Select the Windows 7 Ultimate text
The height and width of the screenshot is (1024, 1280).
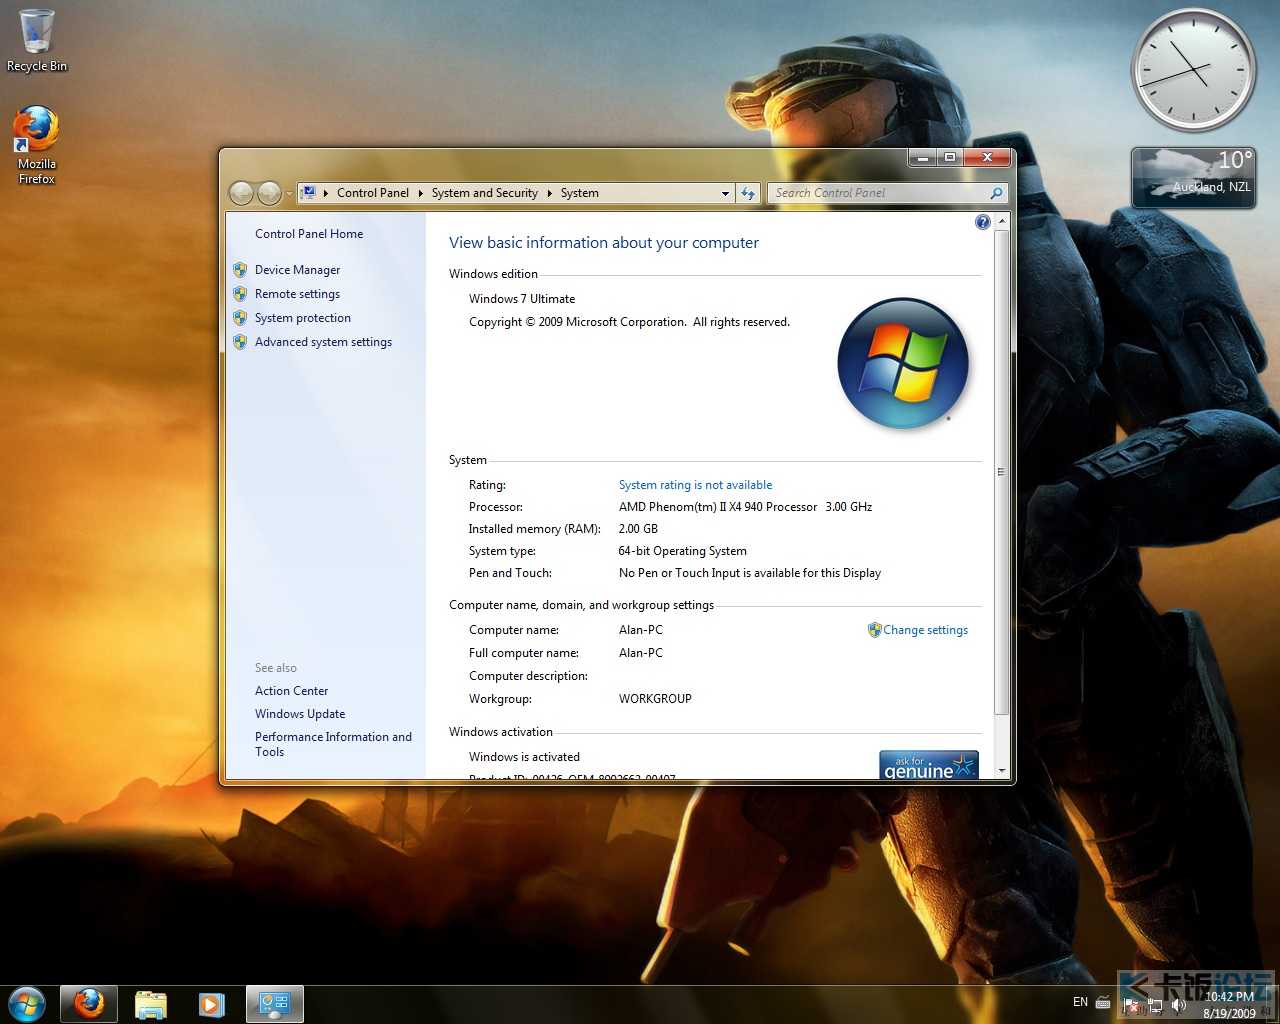[522, 299]
